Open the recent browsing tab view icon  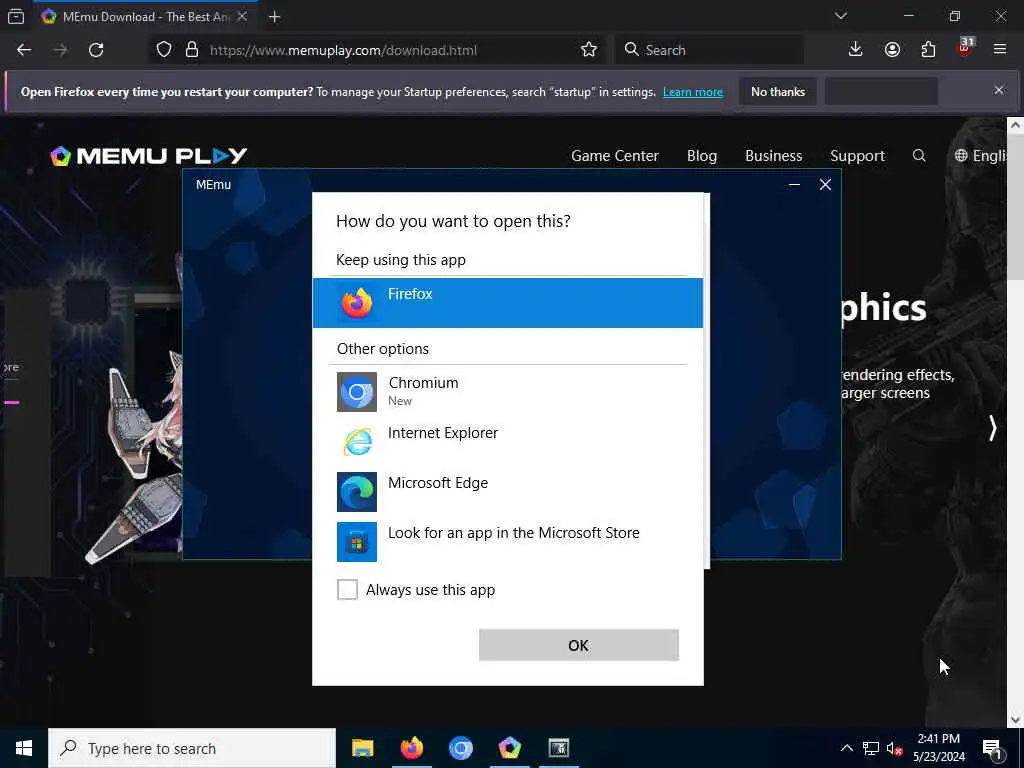[16, 17]
